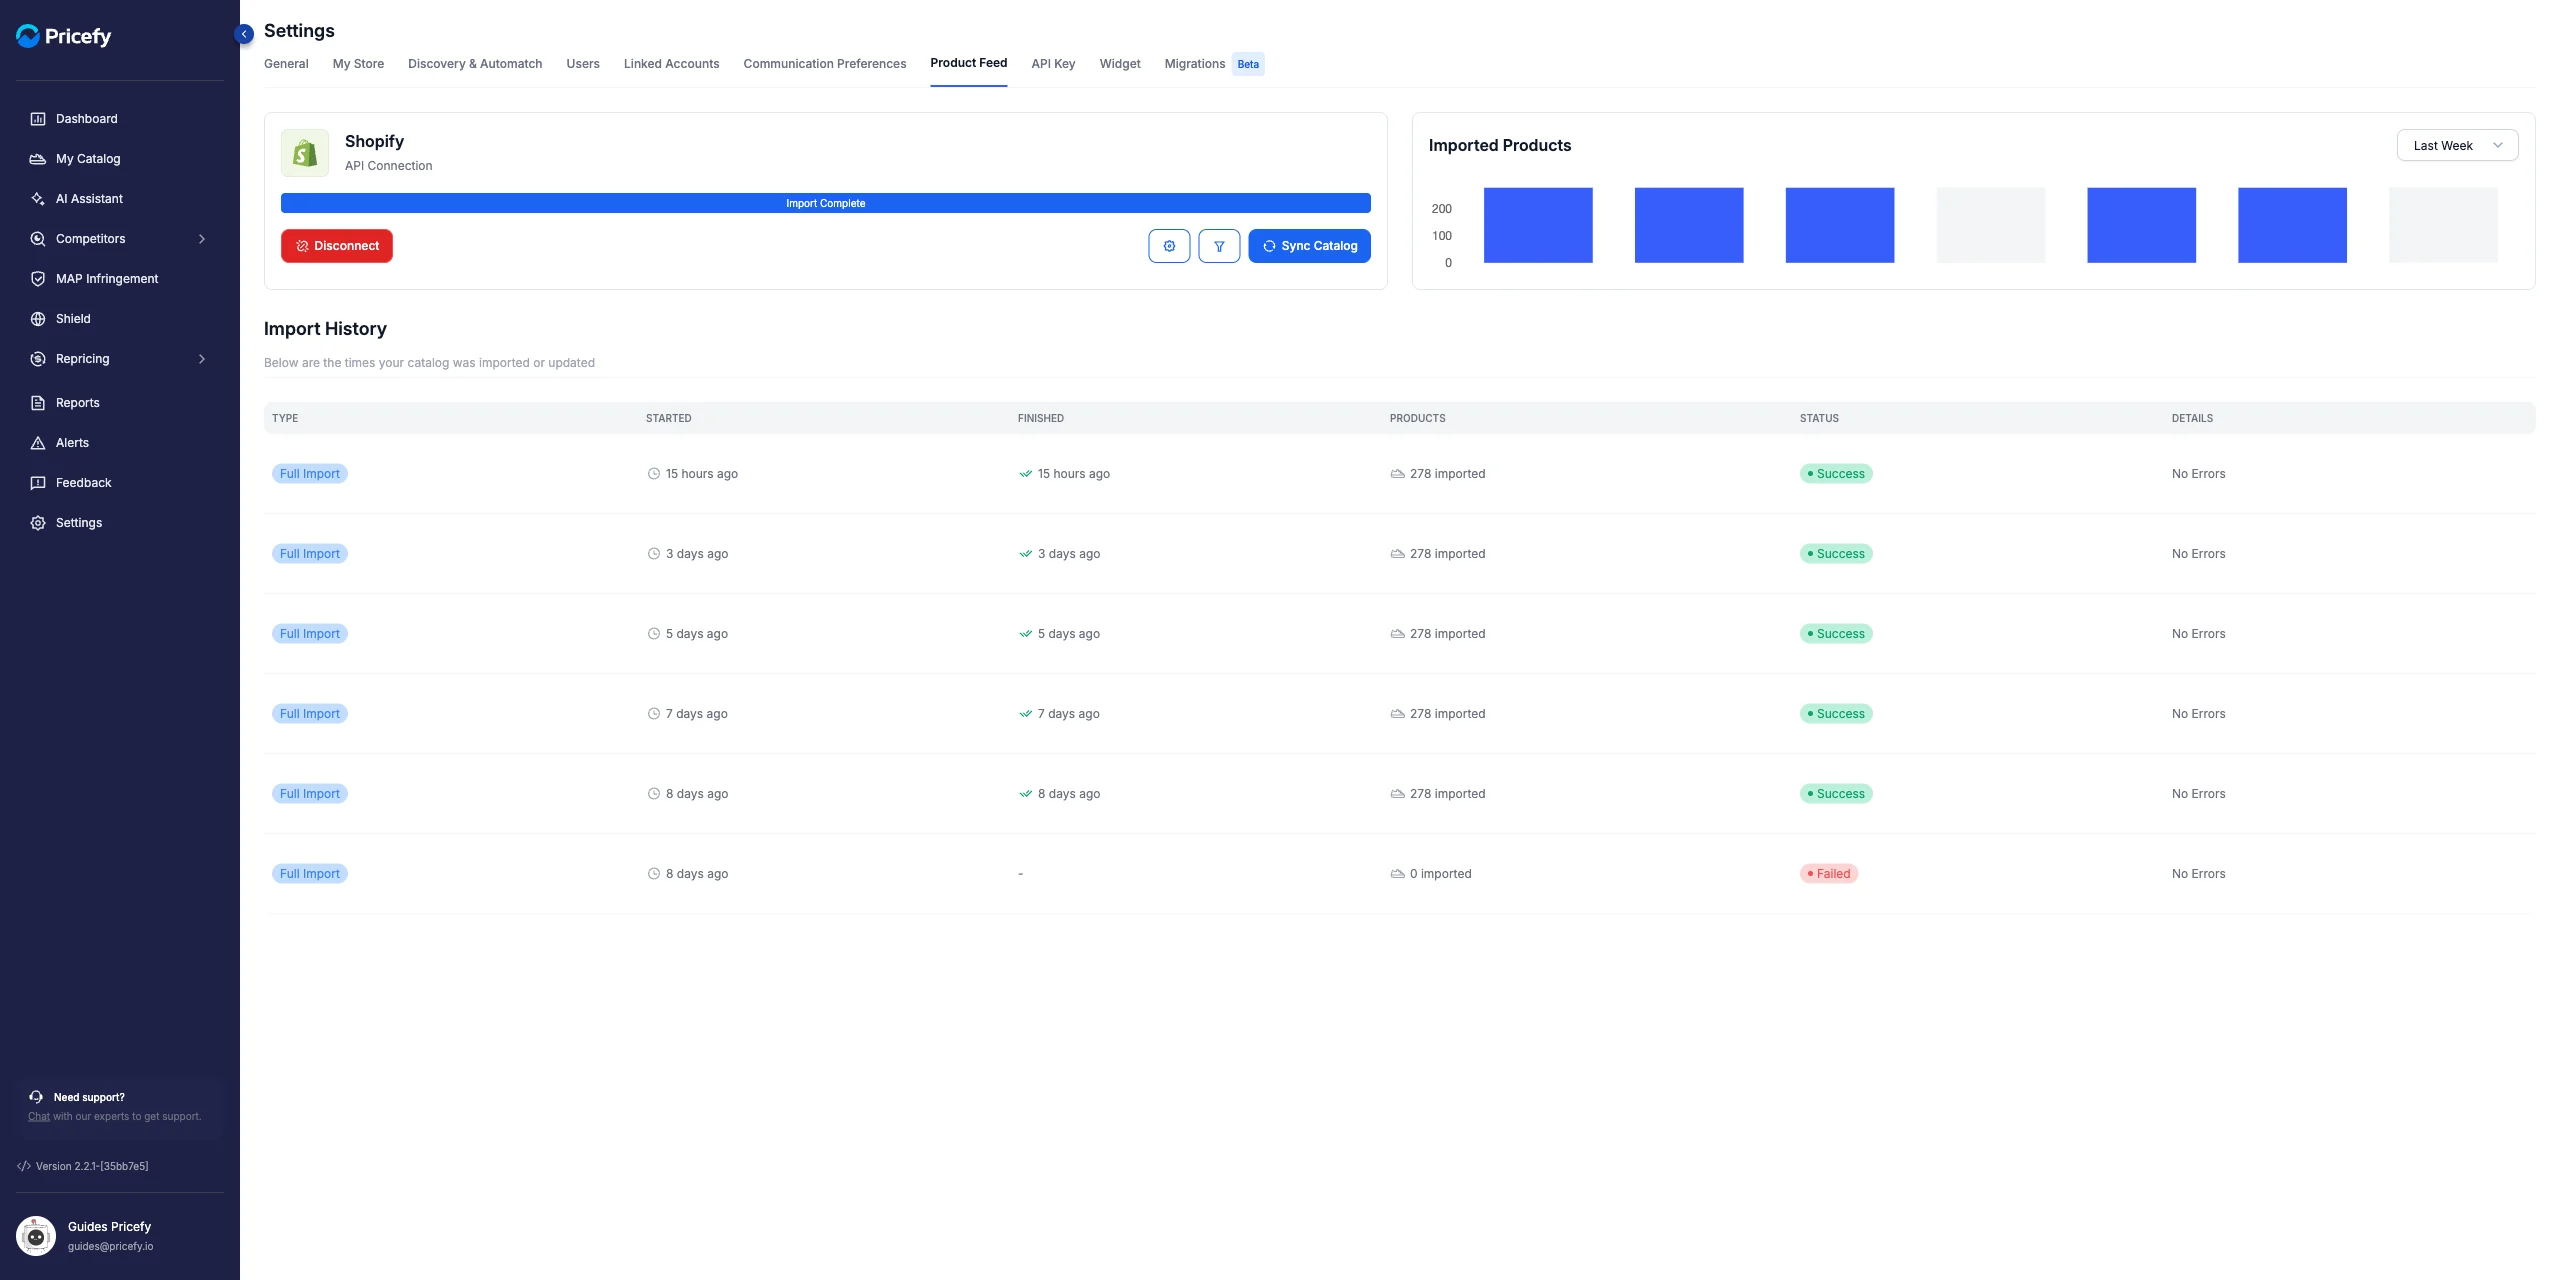Click the Sync Catalog button

[1309, 246]
